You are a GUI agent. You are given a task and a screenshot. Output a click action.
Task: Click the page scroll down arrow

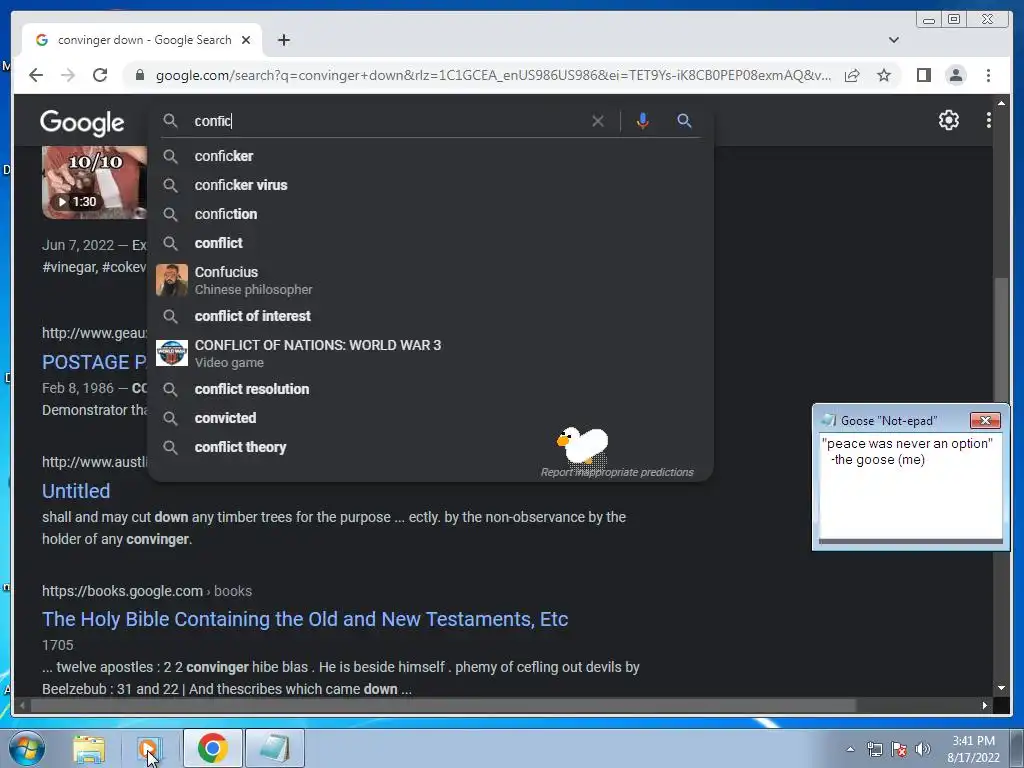click(1001, 688)
